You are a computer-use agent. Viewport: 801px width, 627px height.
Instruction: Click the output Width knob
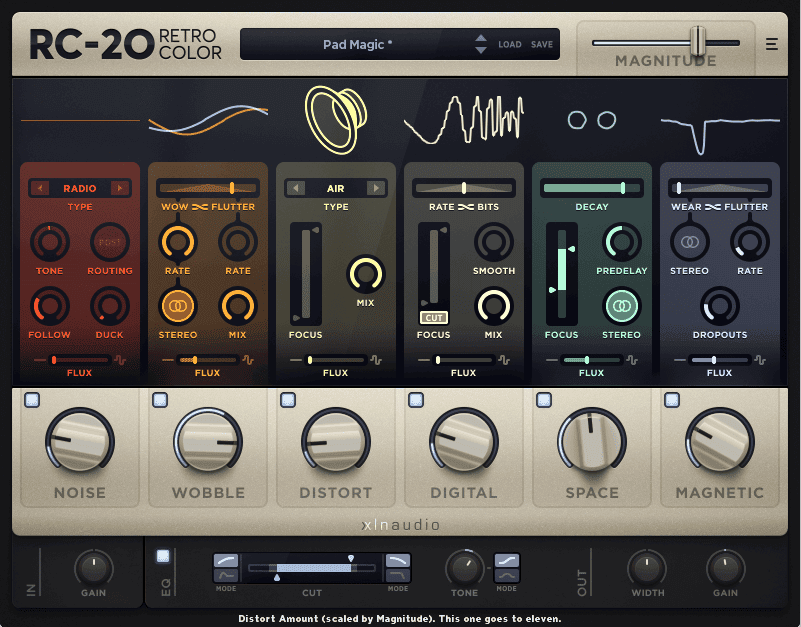point(647,567)
